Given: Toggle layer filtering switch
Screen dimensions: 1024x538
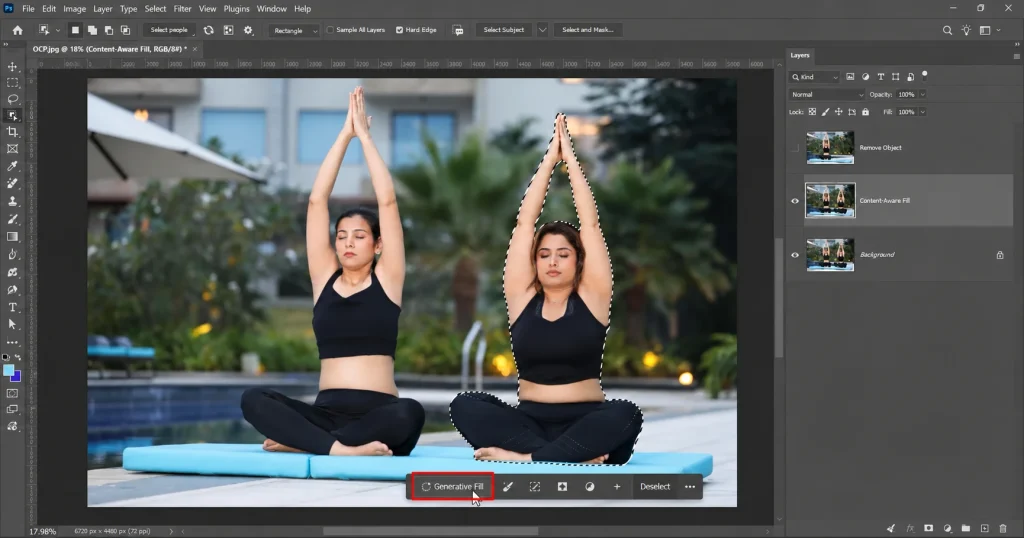Looking at the screenshot, I should [x=925, y=75].
